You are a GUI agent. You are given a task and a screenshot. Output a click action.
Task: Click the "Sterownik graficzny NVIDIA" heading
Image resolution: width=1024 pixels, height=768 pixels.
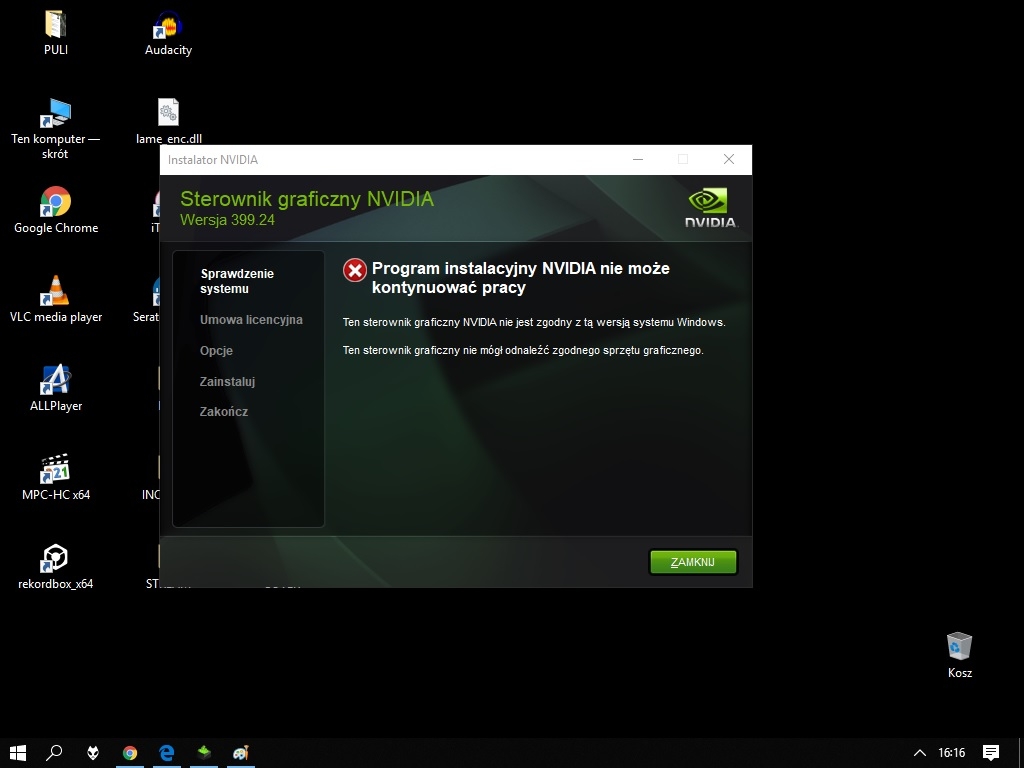(307, 199)
